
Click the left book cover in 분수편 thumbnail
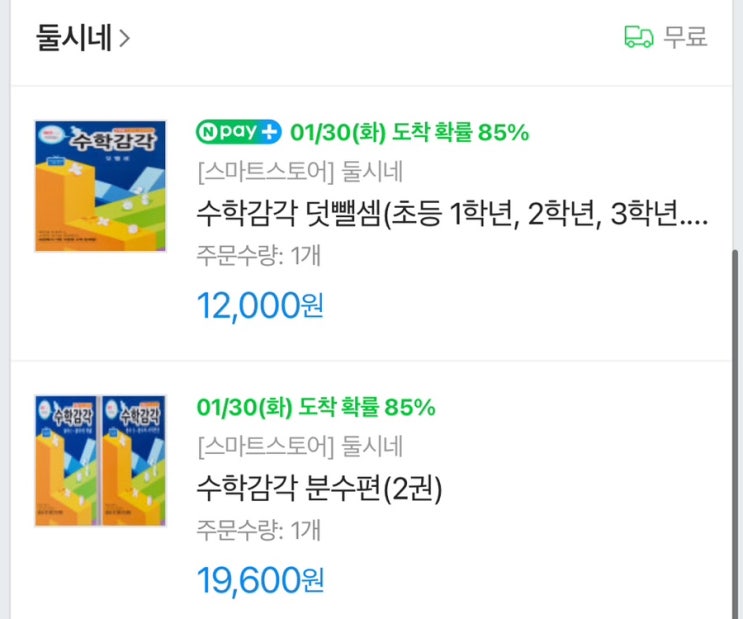pyautogui.click(x=66, y=460)
